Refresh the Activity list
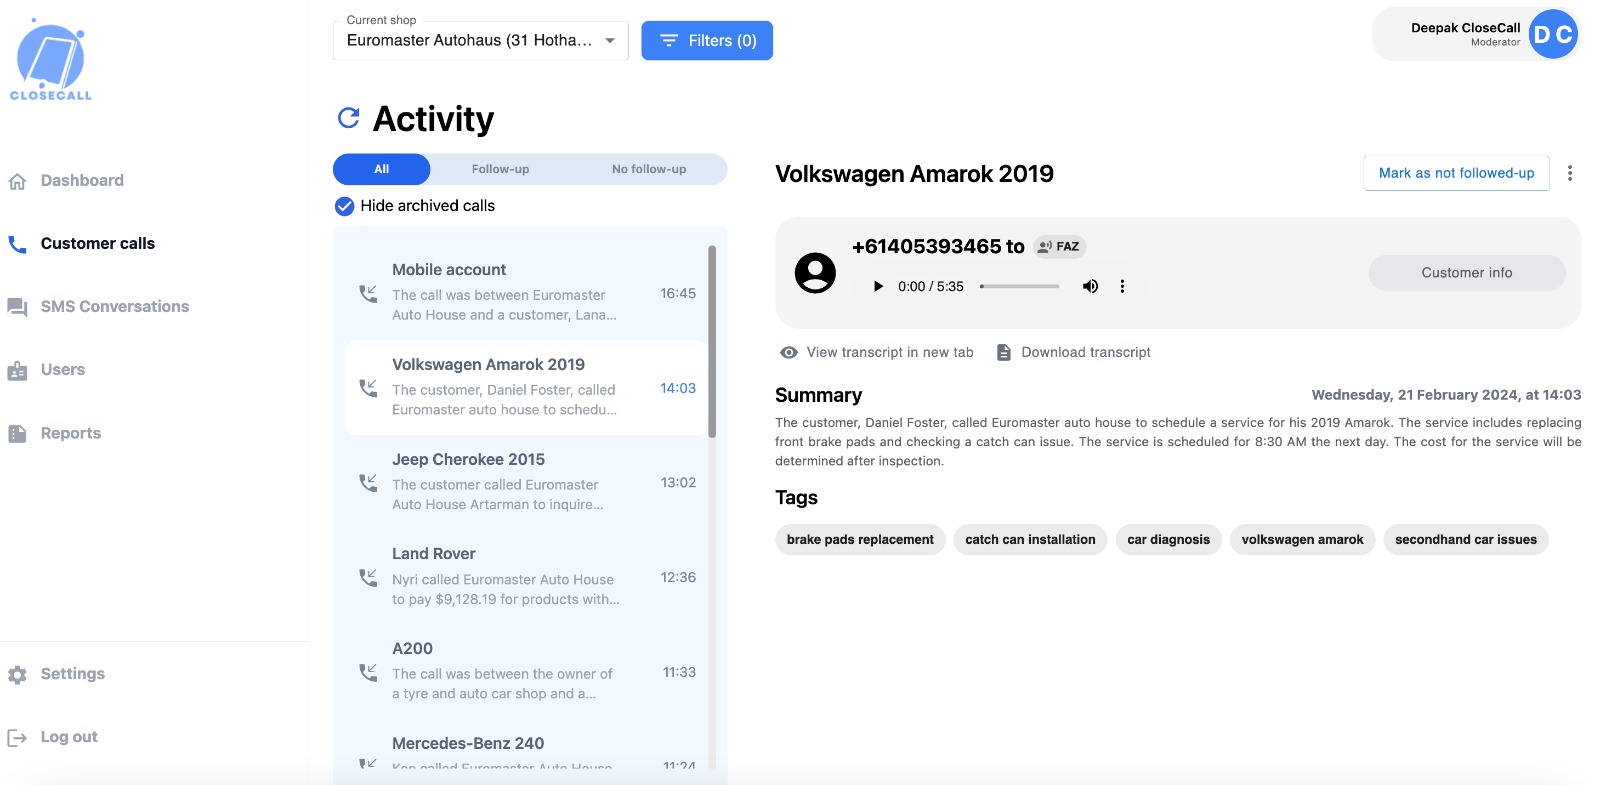The height and width of the screenshot is (785, 1600). pyautogui.click(x=349, y=118)
